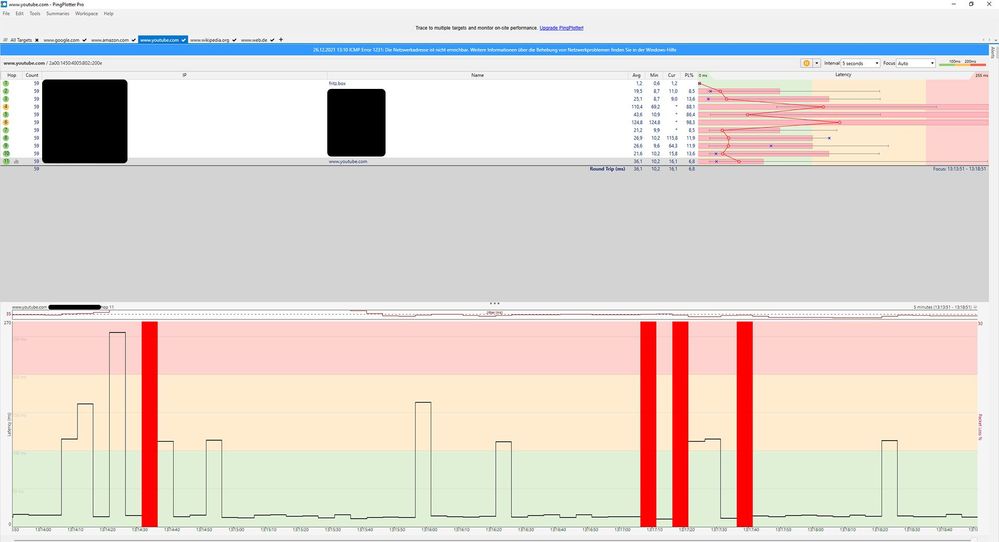Click the 5 minutes time range label on timeline

[x=942, y=307]
